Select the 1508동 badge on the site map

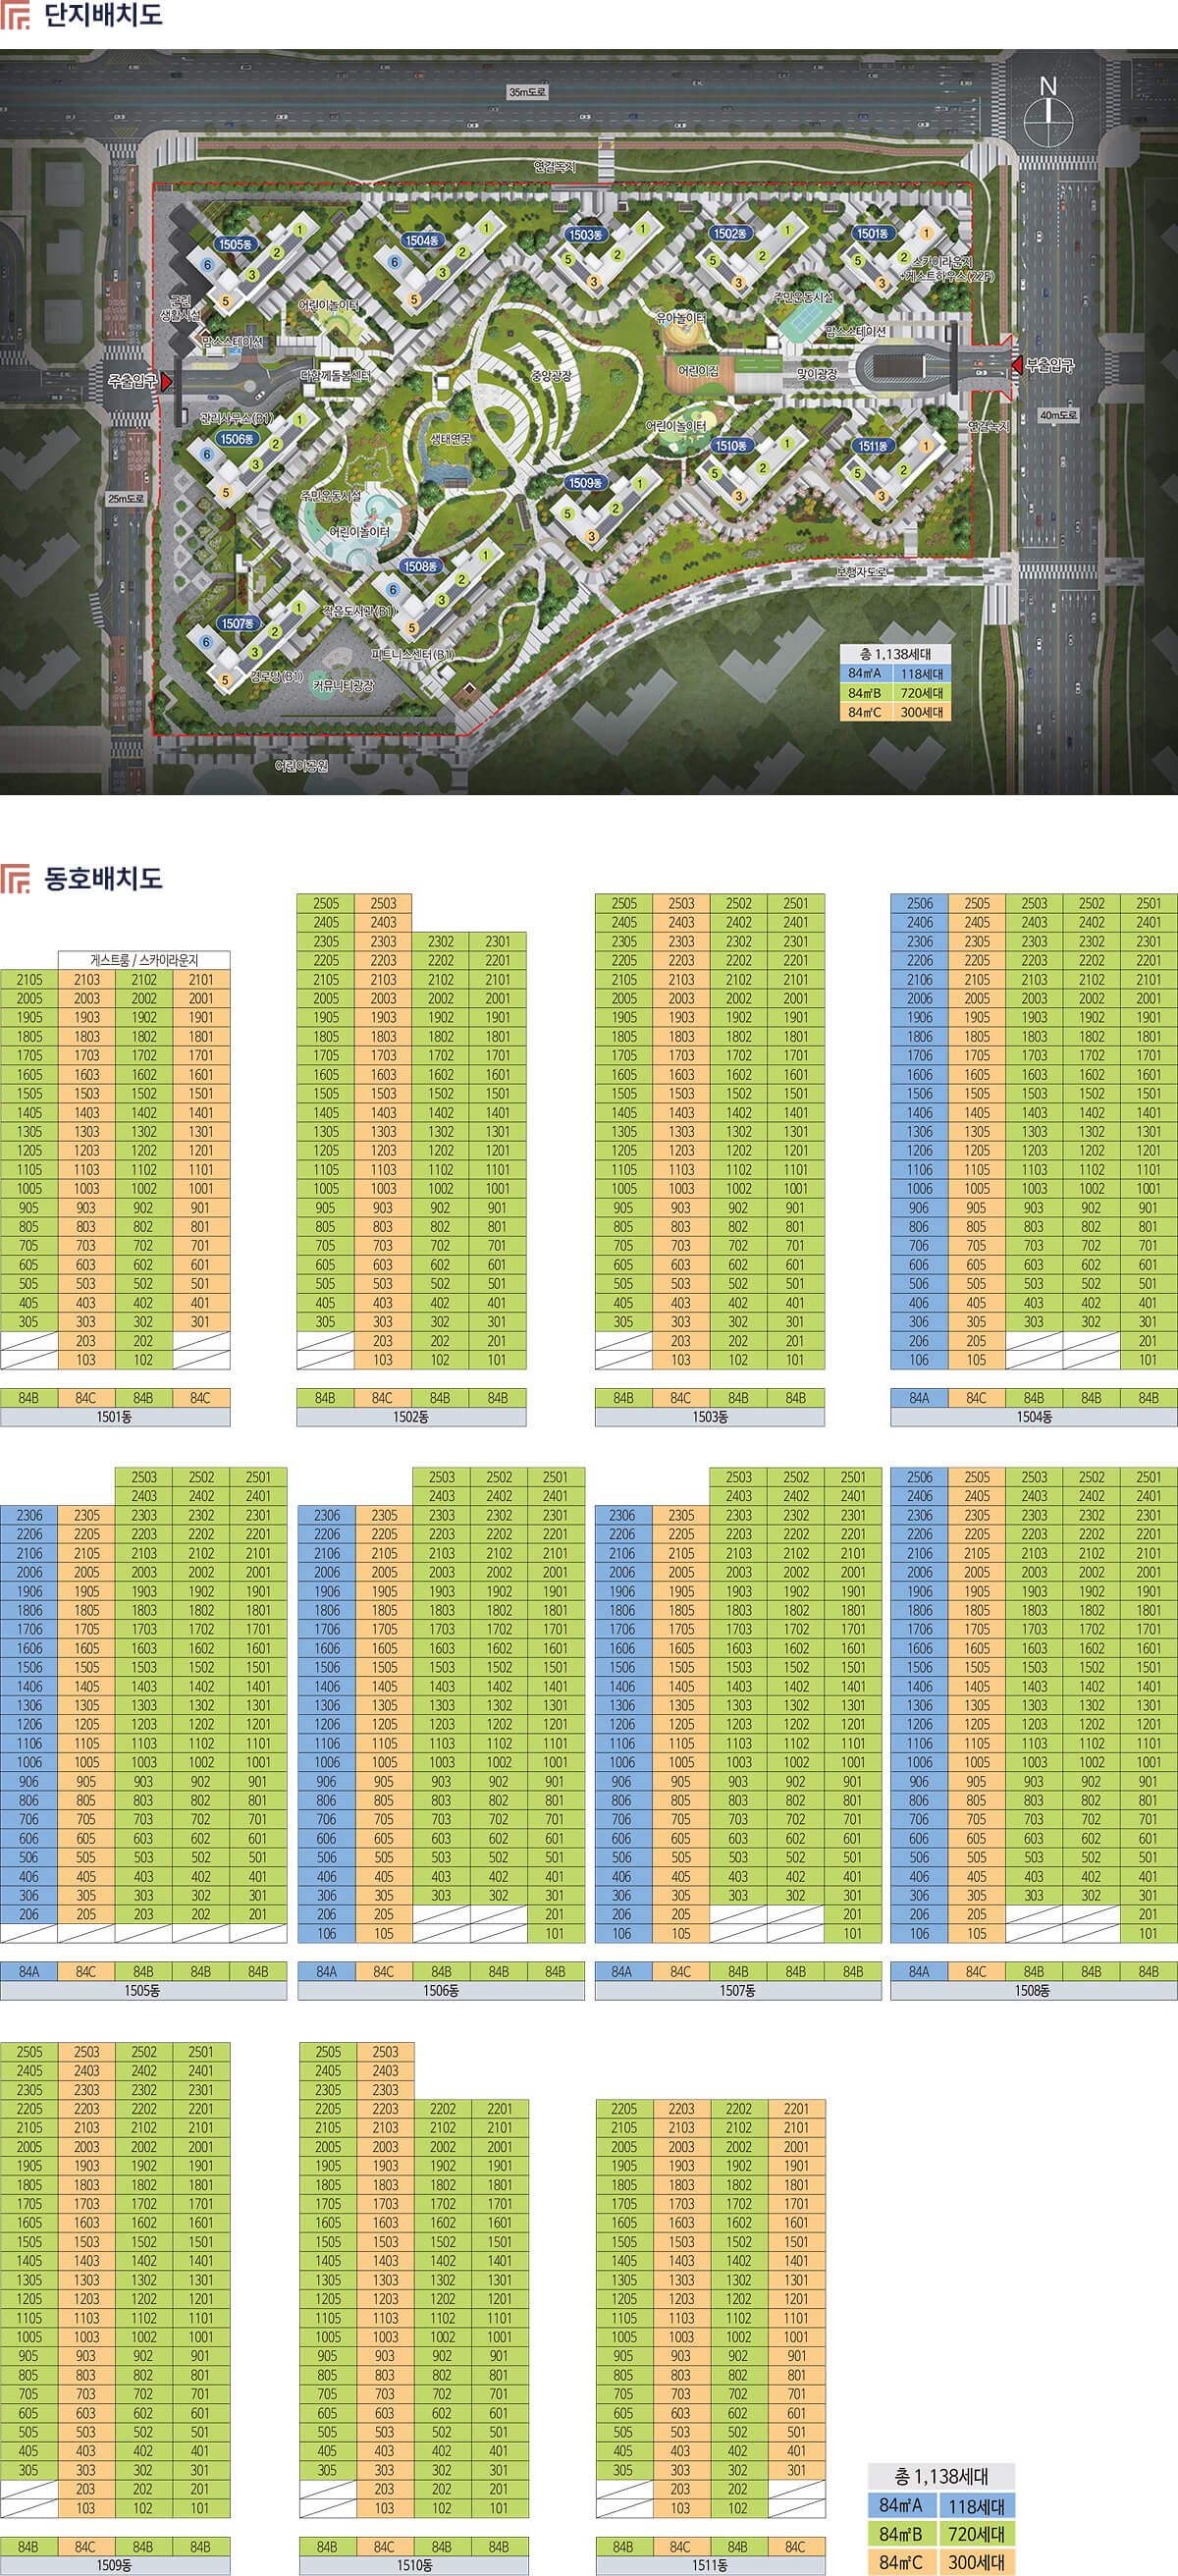pos(420,566)
